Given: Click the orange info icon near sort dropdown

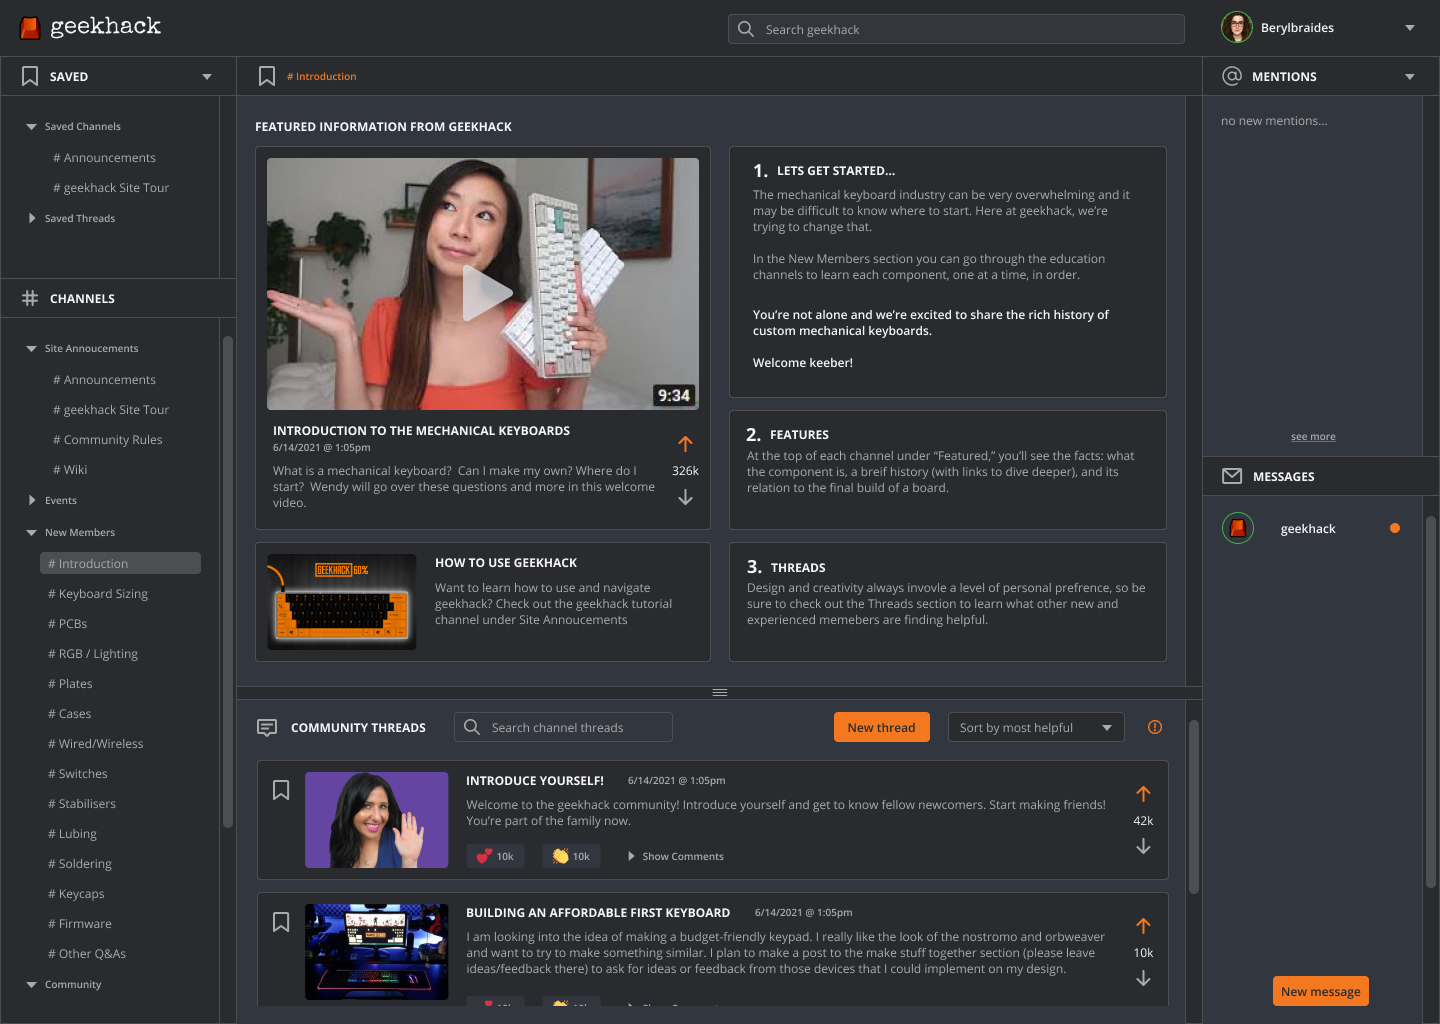Looking at the screenshot, I should [x=1155, y=727].
